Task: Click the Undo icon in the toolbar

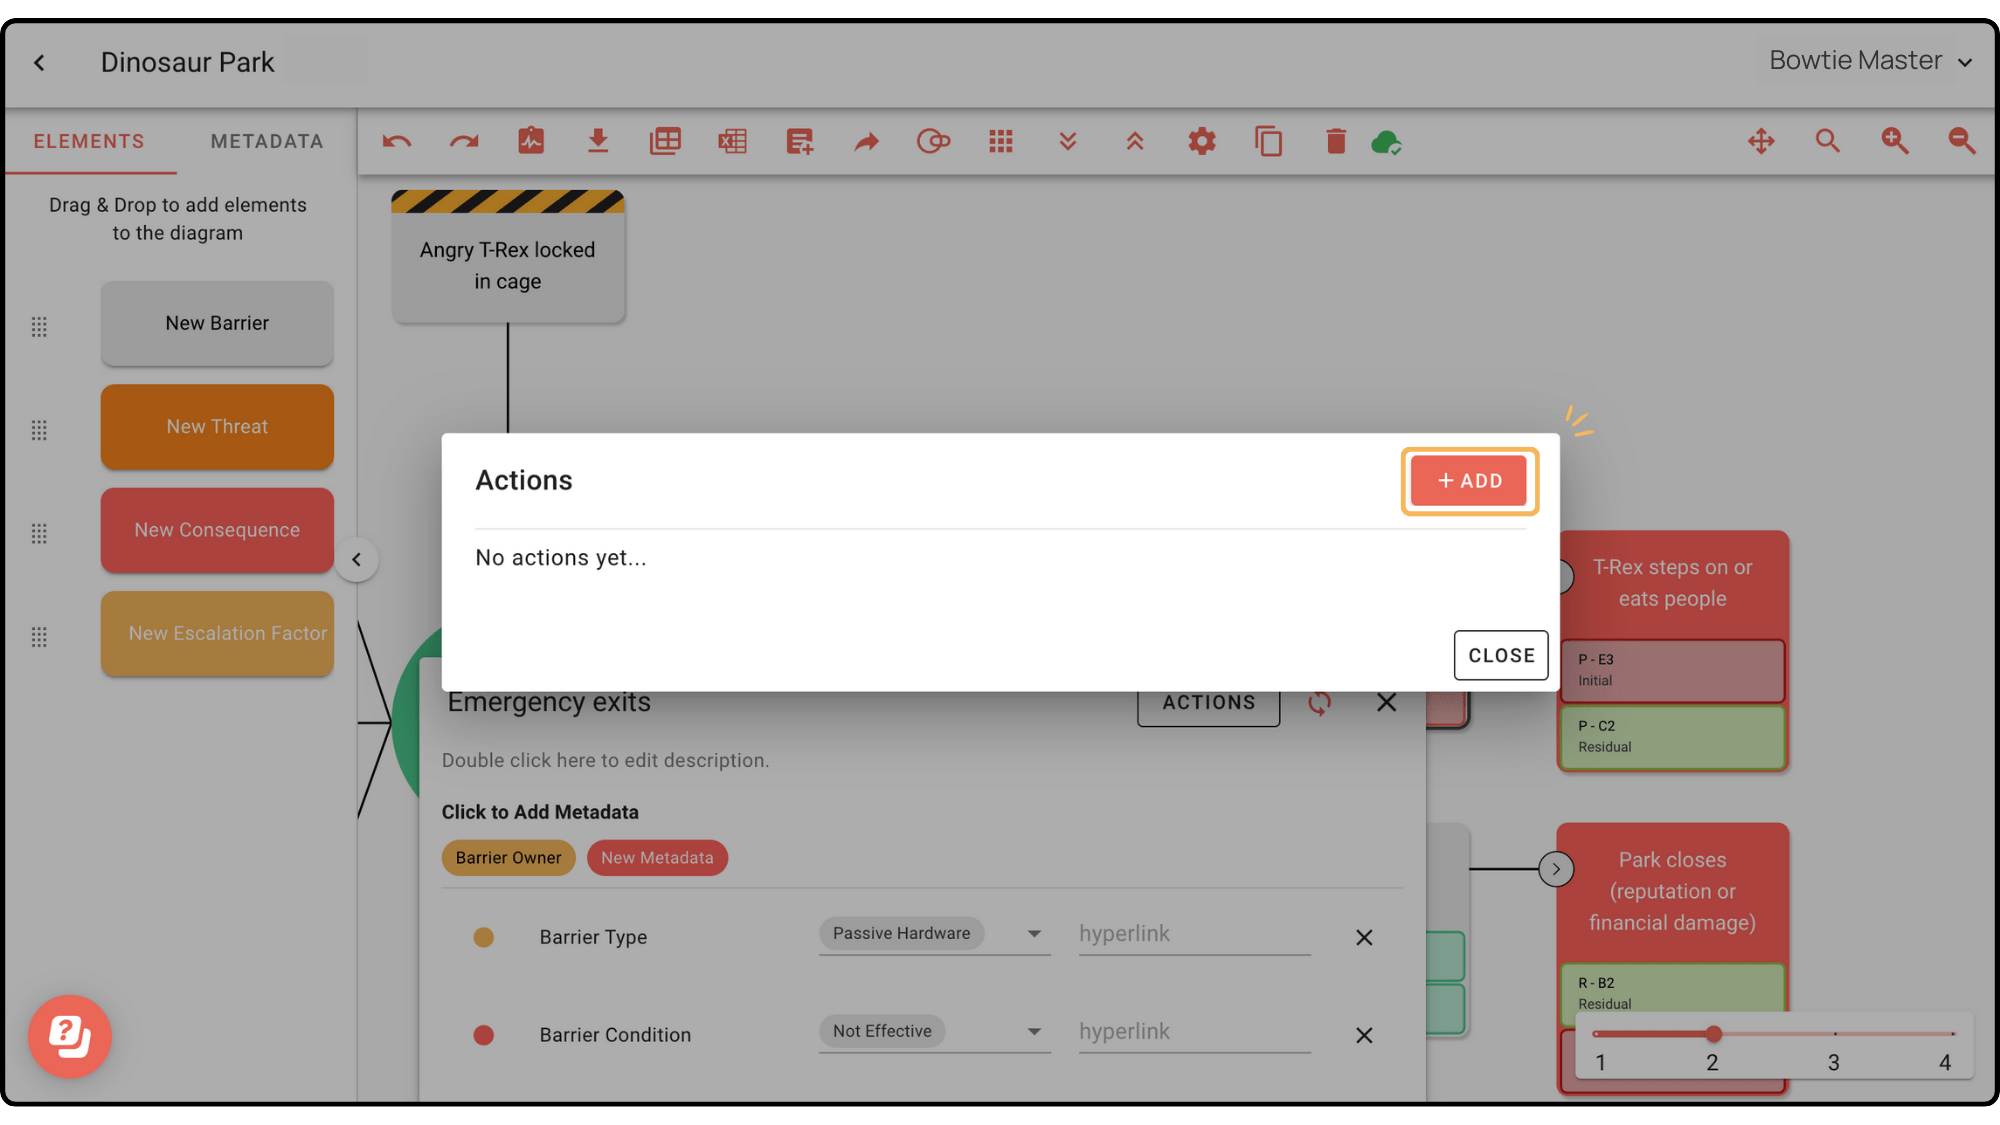Action: 396,141
